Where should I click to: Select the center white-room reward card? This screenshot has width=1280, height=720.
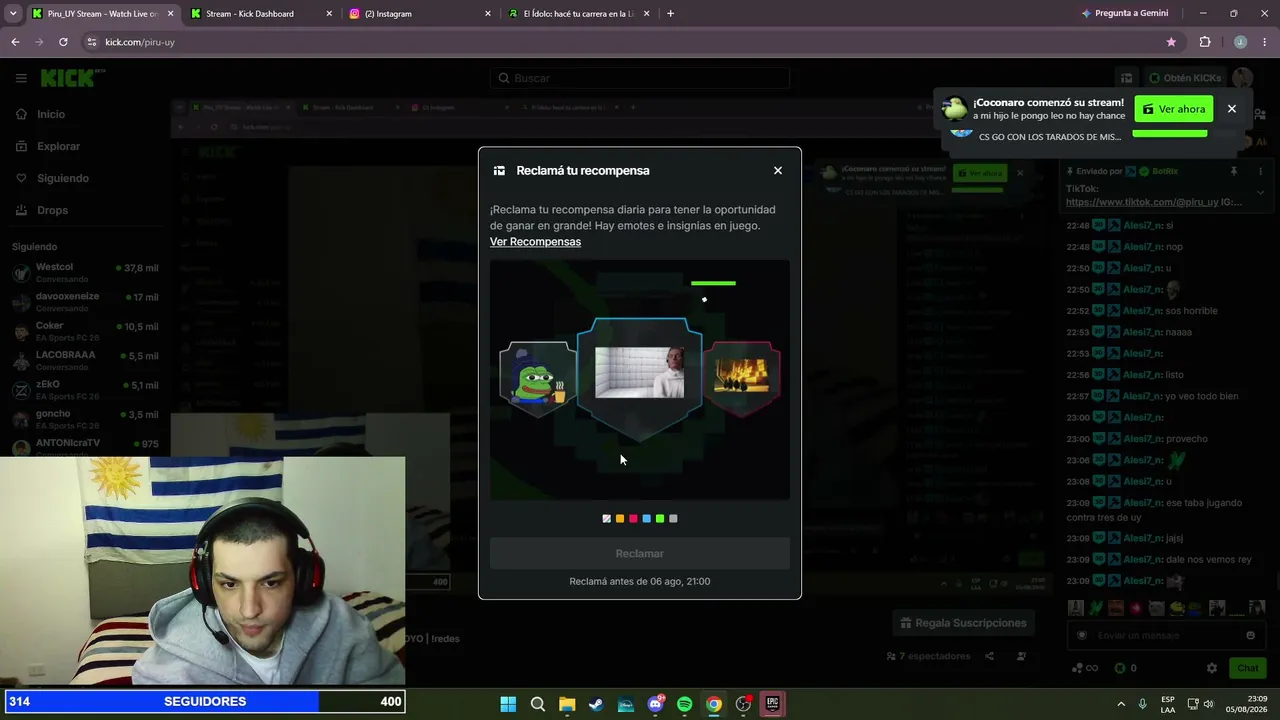pos(640,378)
